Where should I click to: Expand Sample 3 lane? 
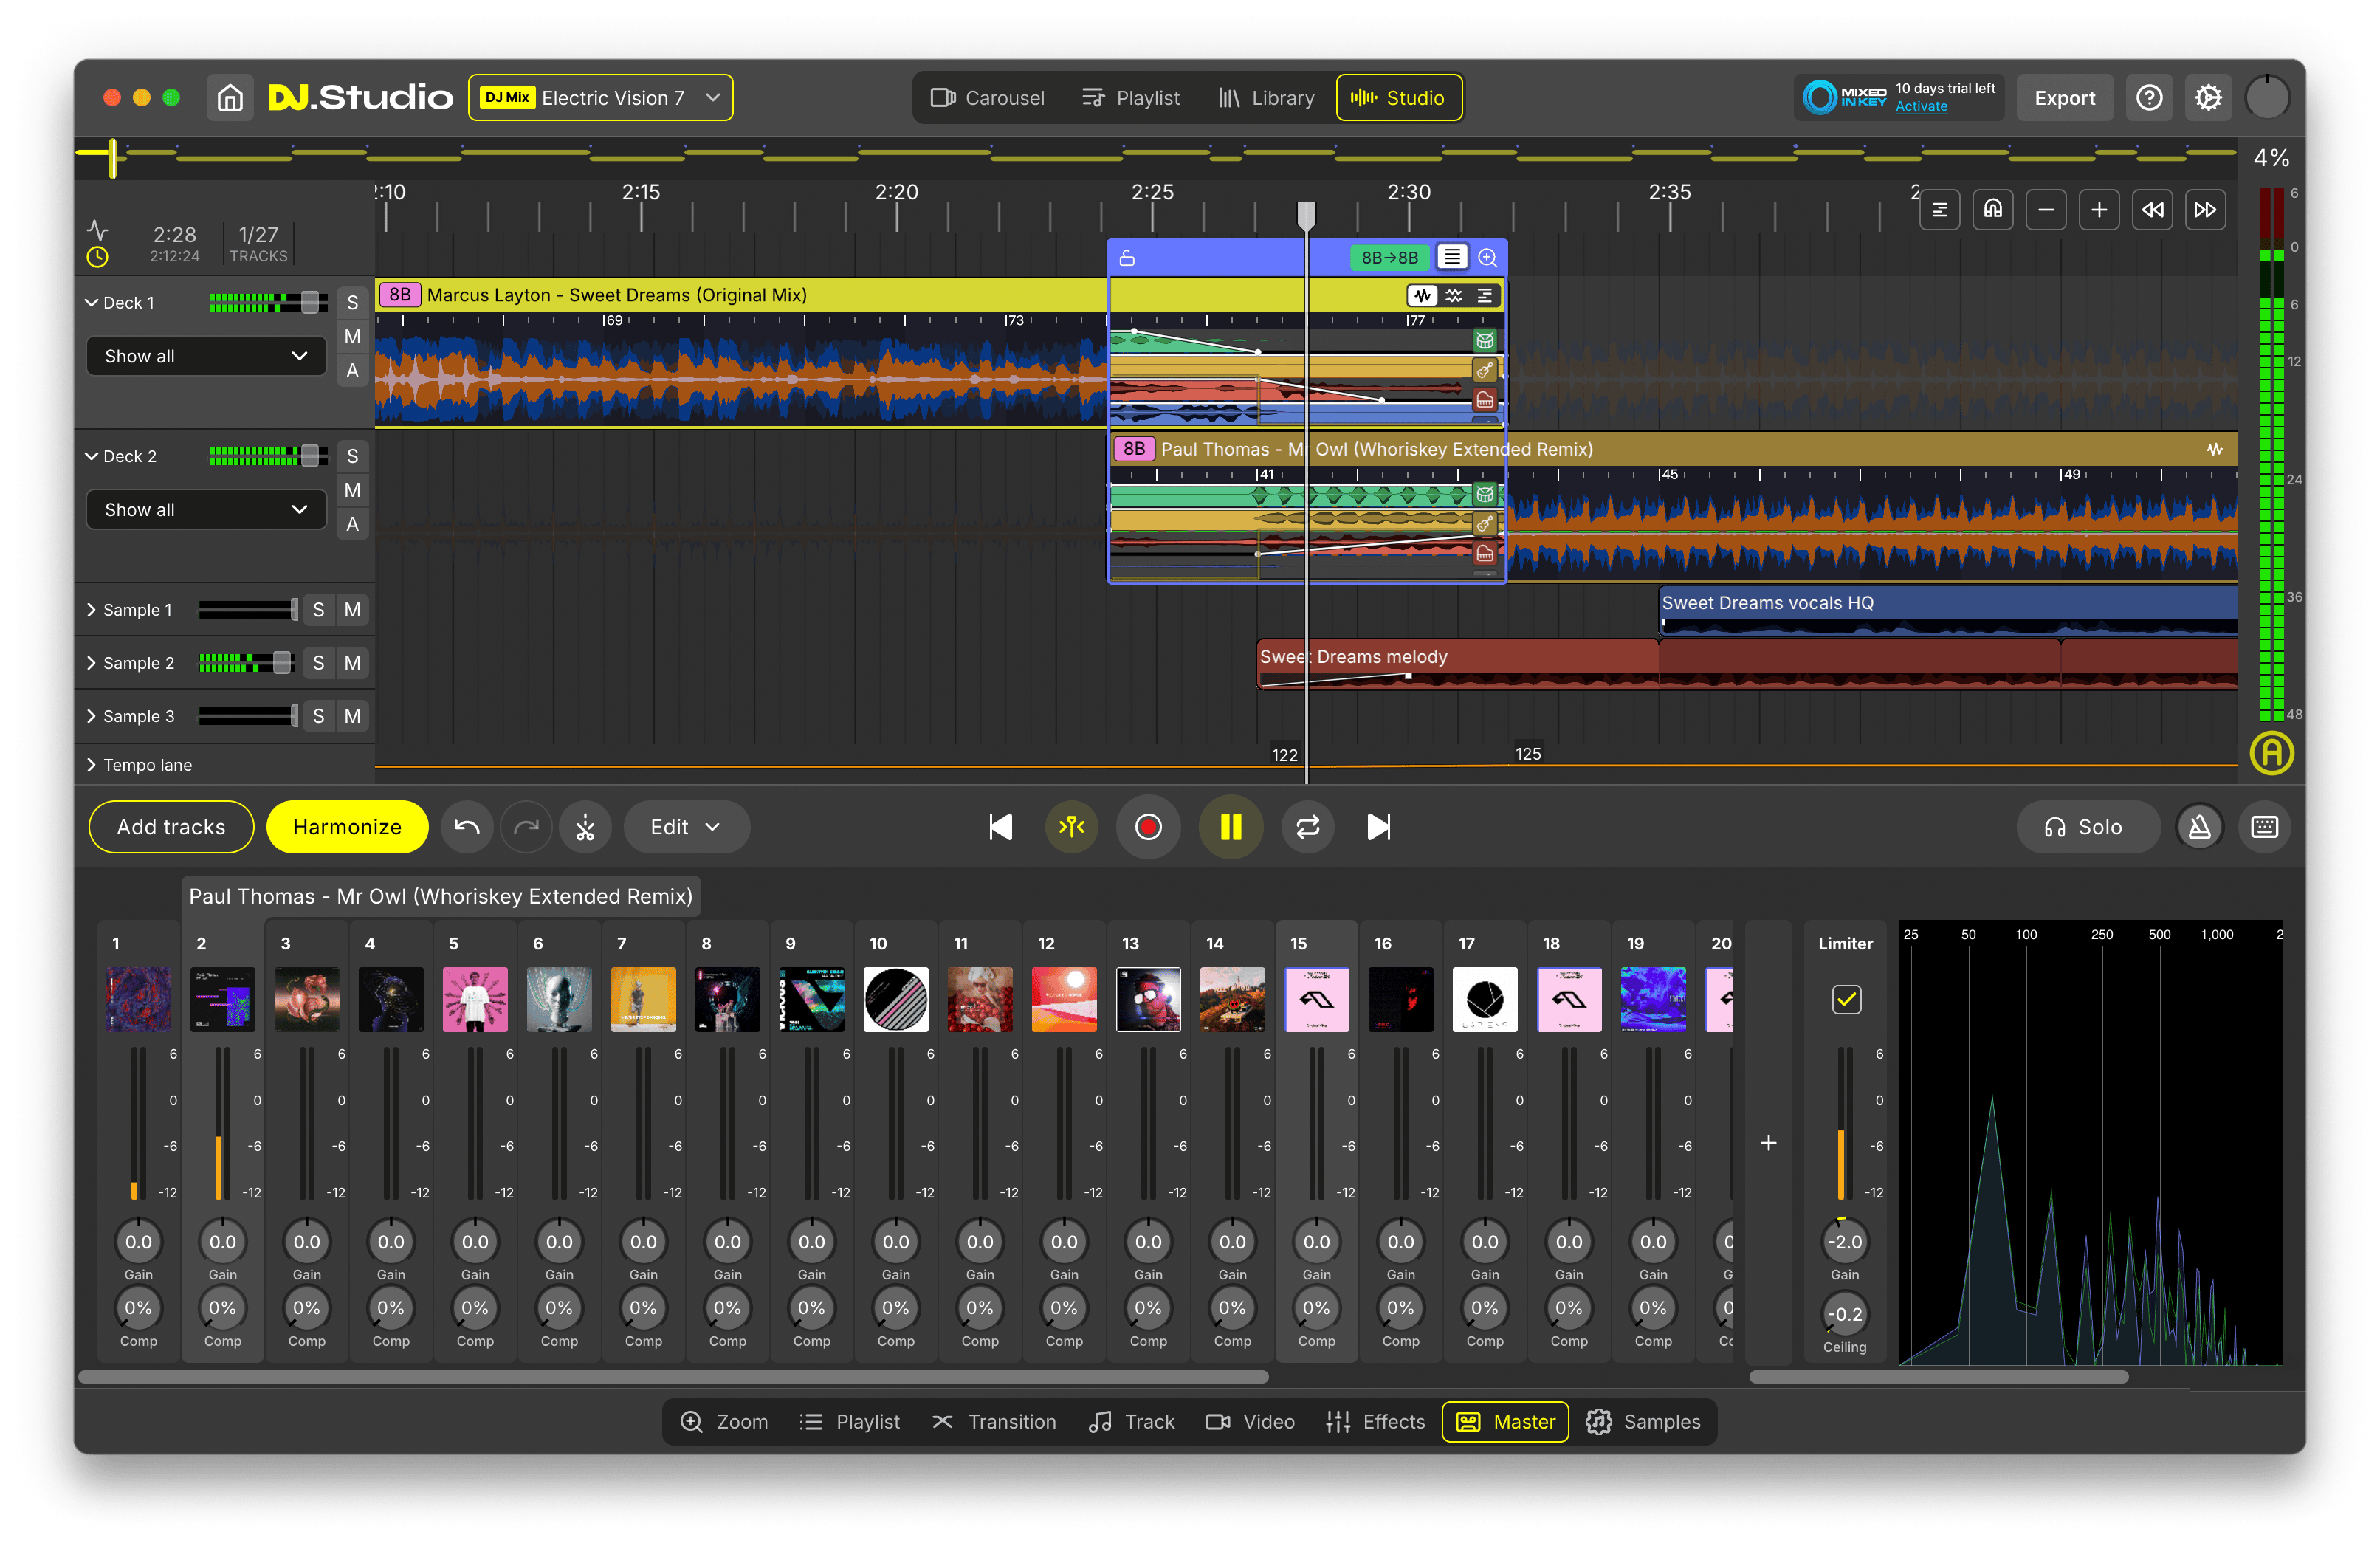[x=91, y=716]
